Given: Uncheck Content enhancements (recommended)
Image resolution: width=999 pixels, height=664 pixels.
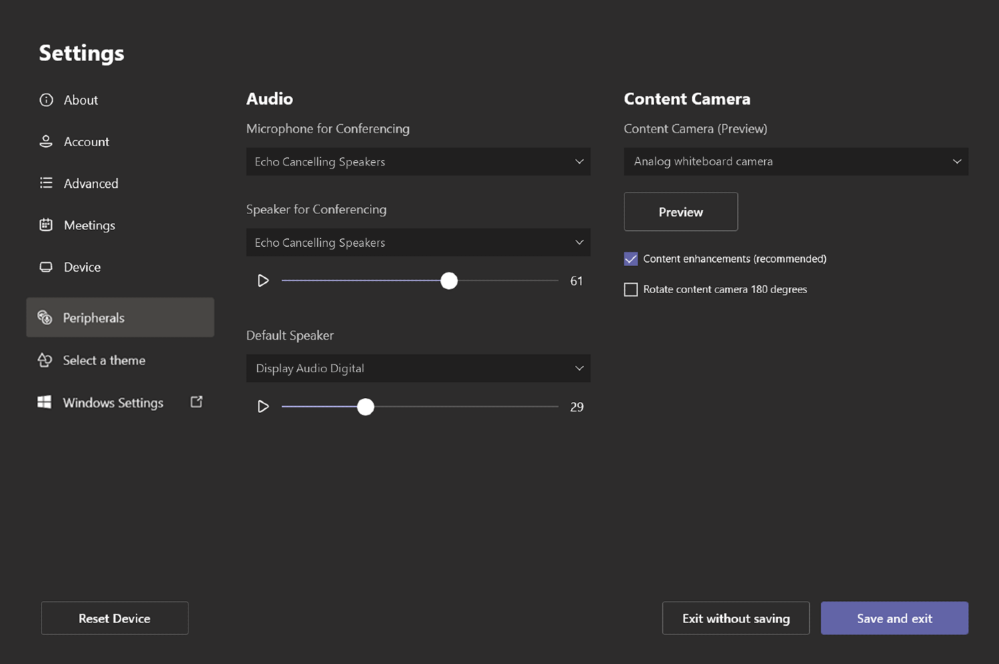Looking at the screenshot, I should pyautogui.click(x=631, y=259).
